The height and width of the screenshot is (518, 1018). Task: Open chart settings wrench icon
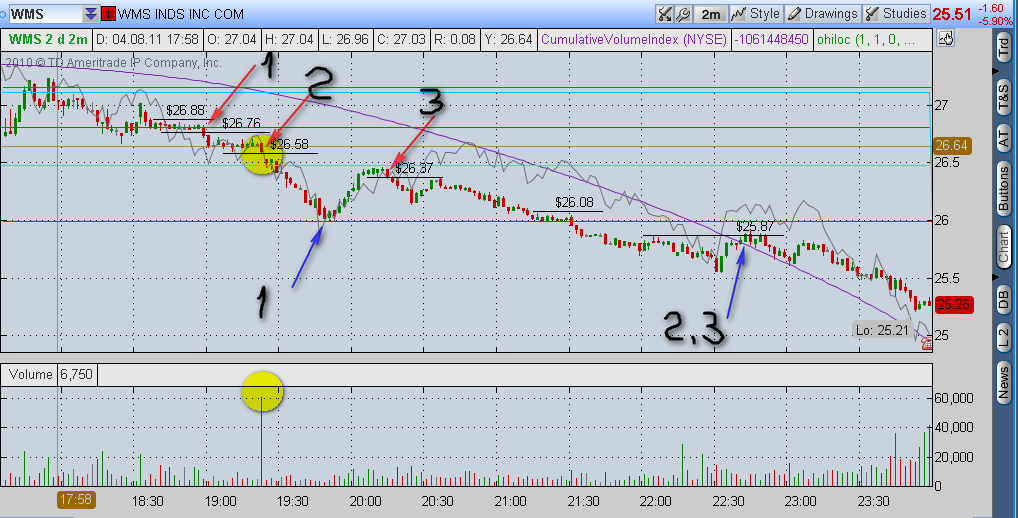(682, 14)
